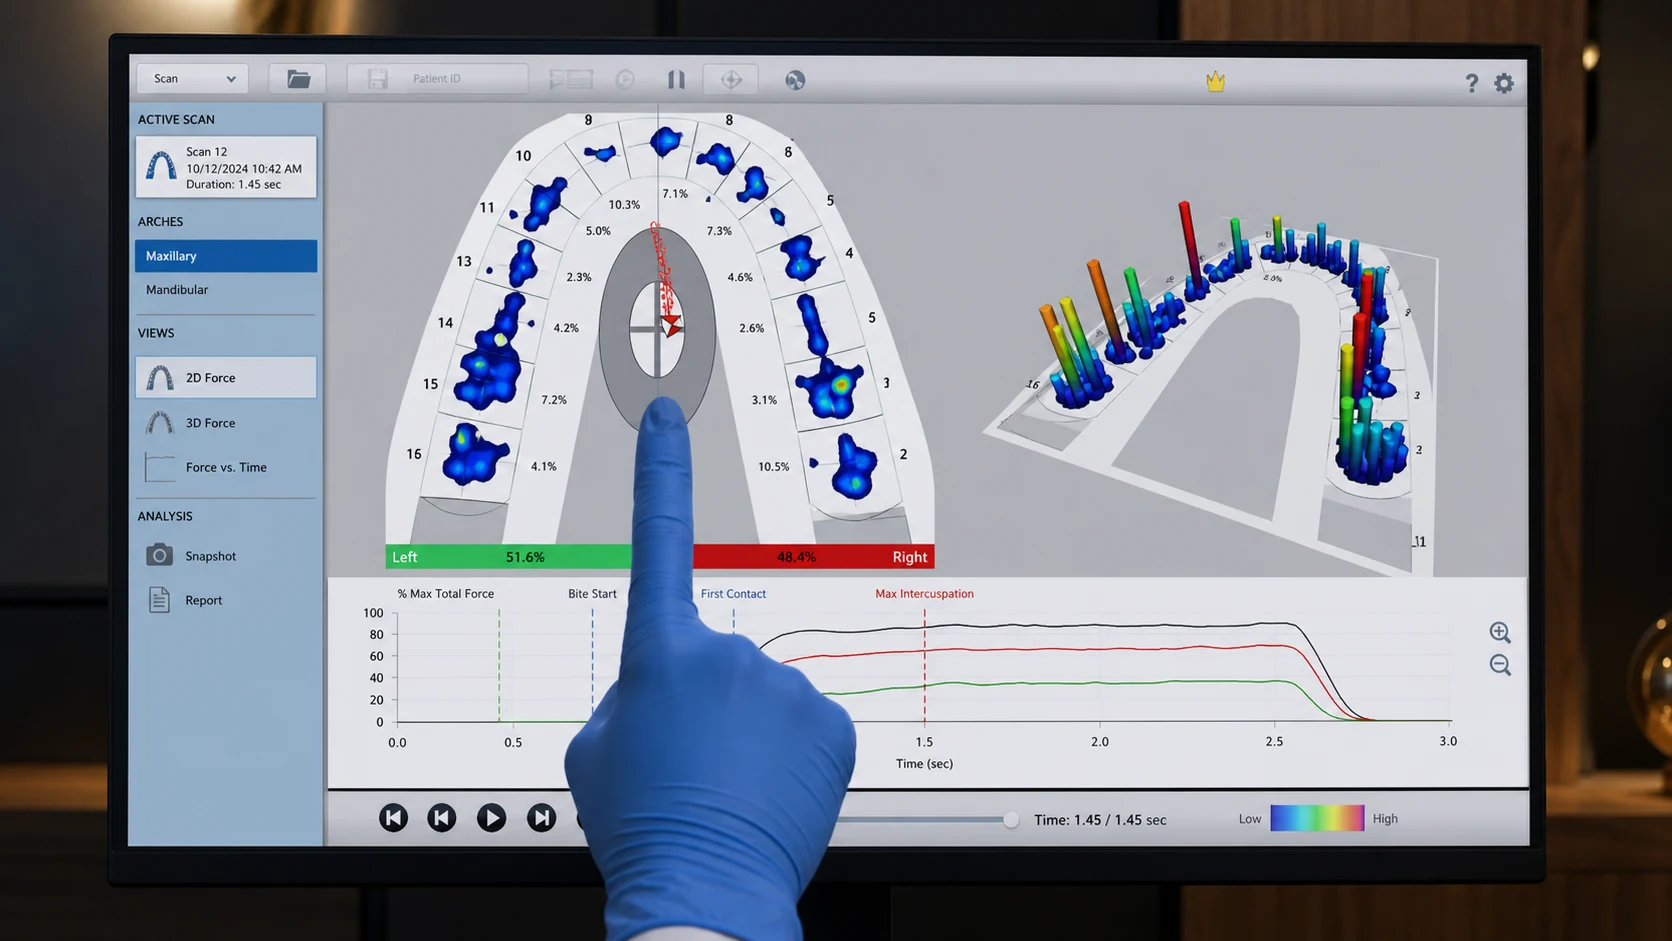Zoom out on the force graph
This screenshot has height=941, width=1672.
tap(1500, 665)
